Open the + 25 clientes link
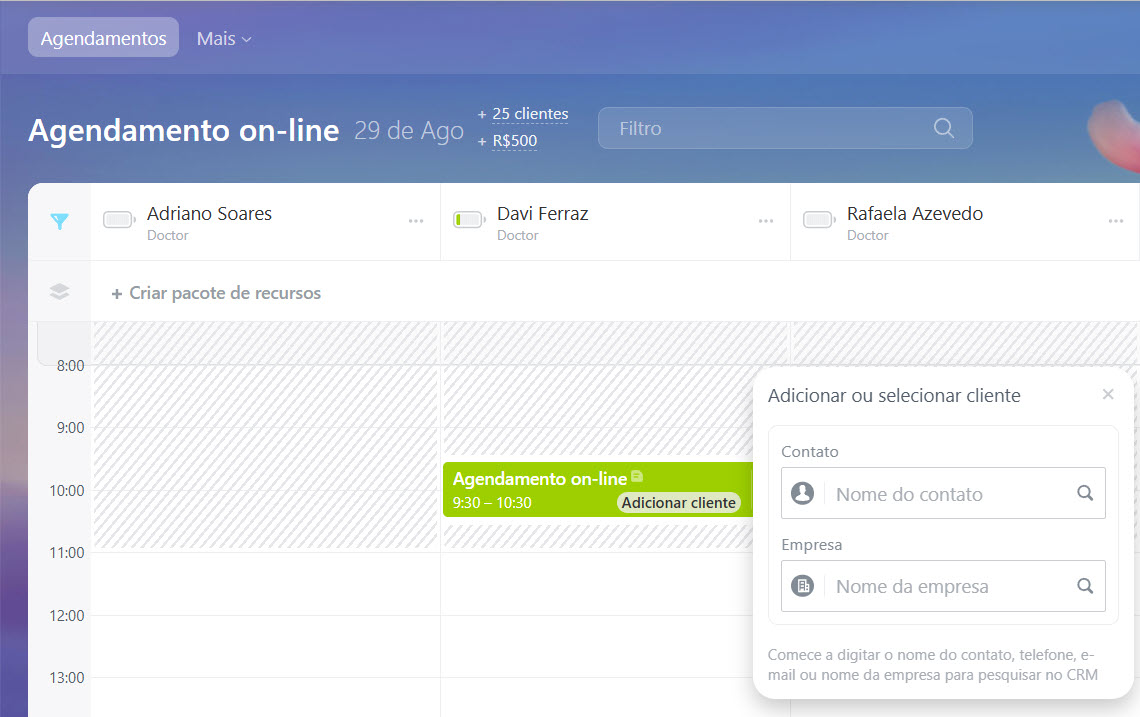 click(529, 114)
